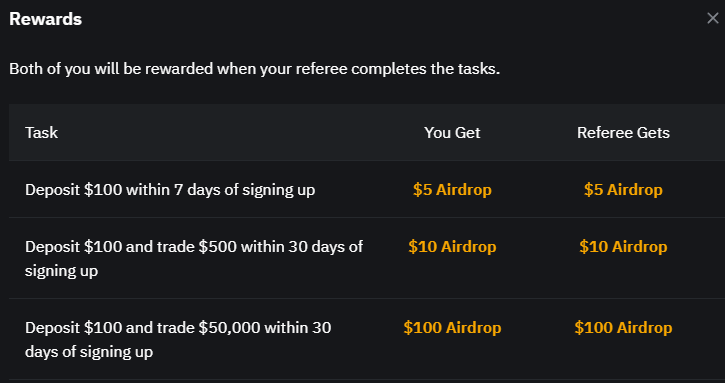Click the $500 amount in the second task
Viewport: 725px width, 383px height.
click(x=218, y=247)
